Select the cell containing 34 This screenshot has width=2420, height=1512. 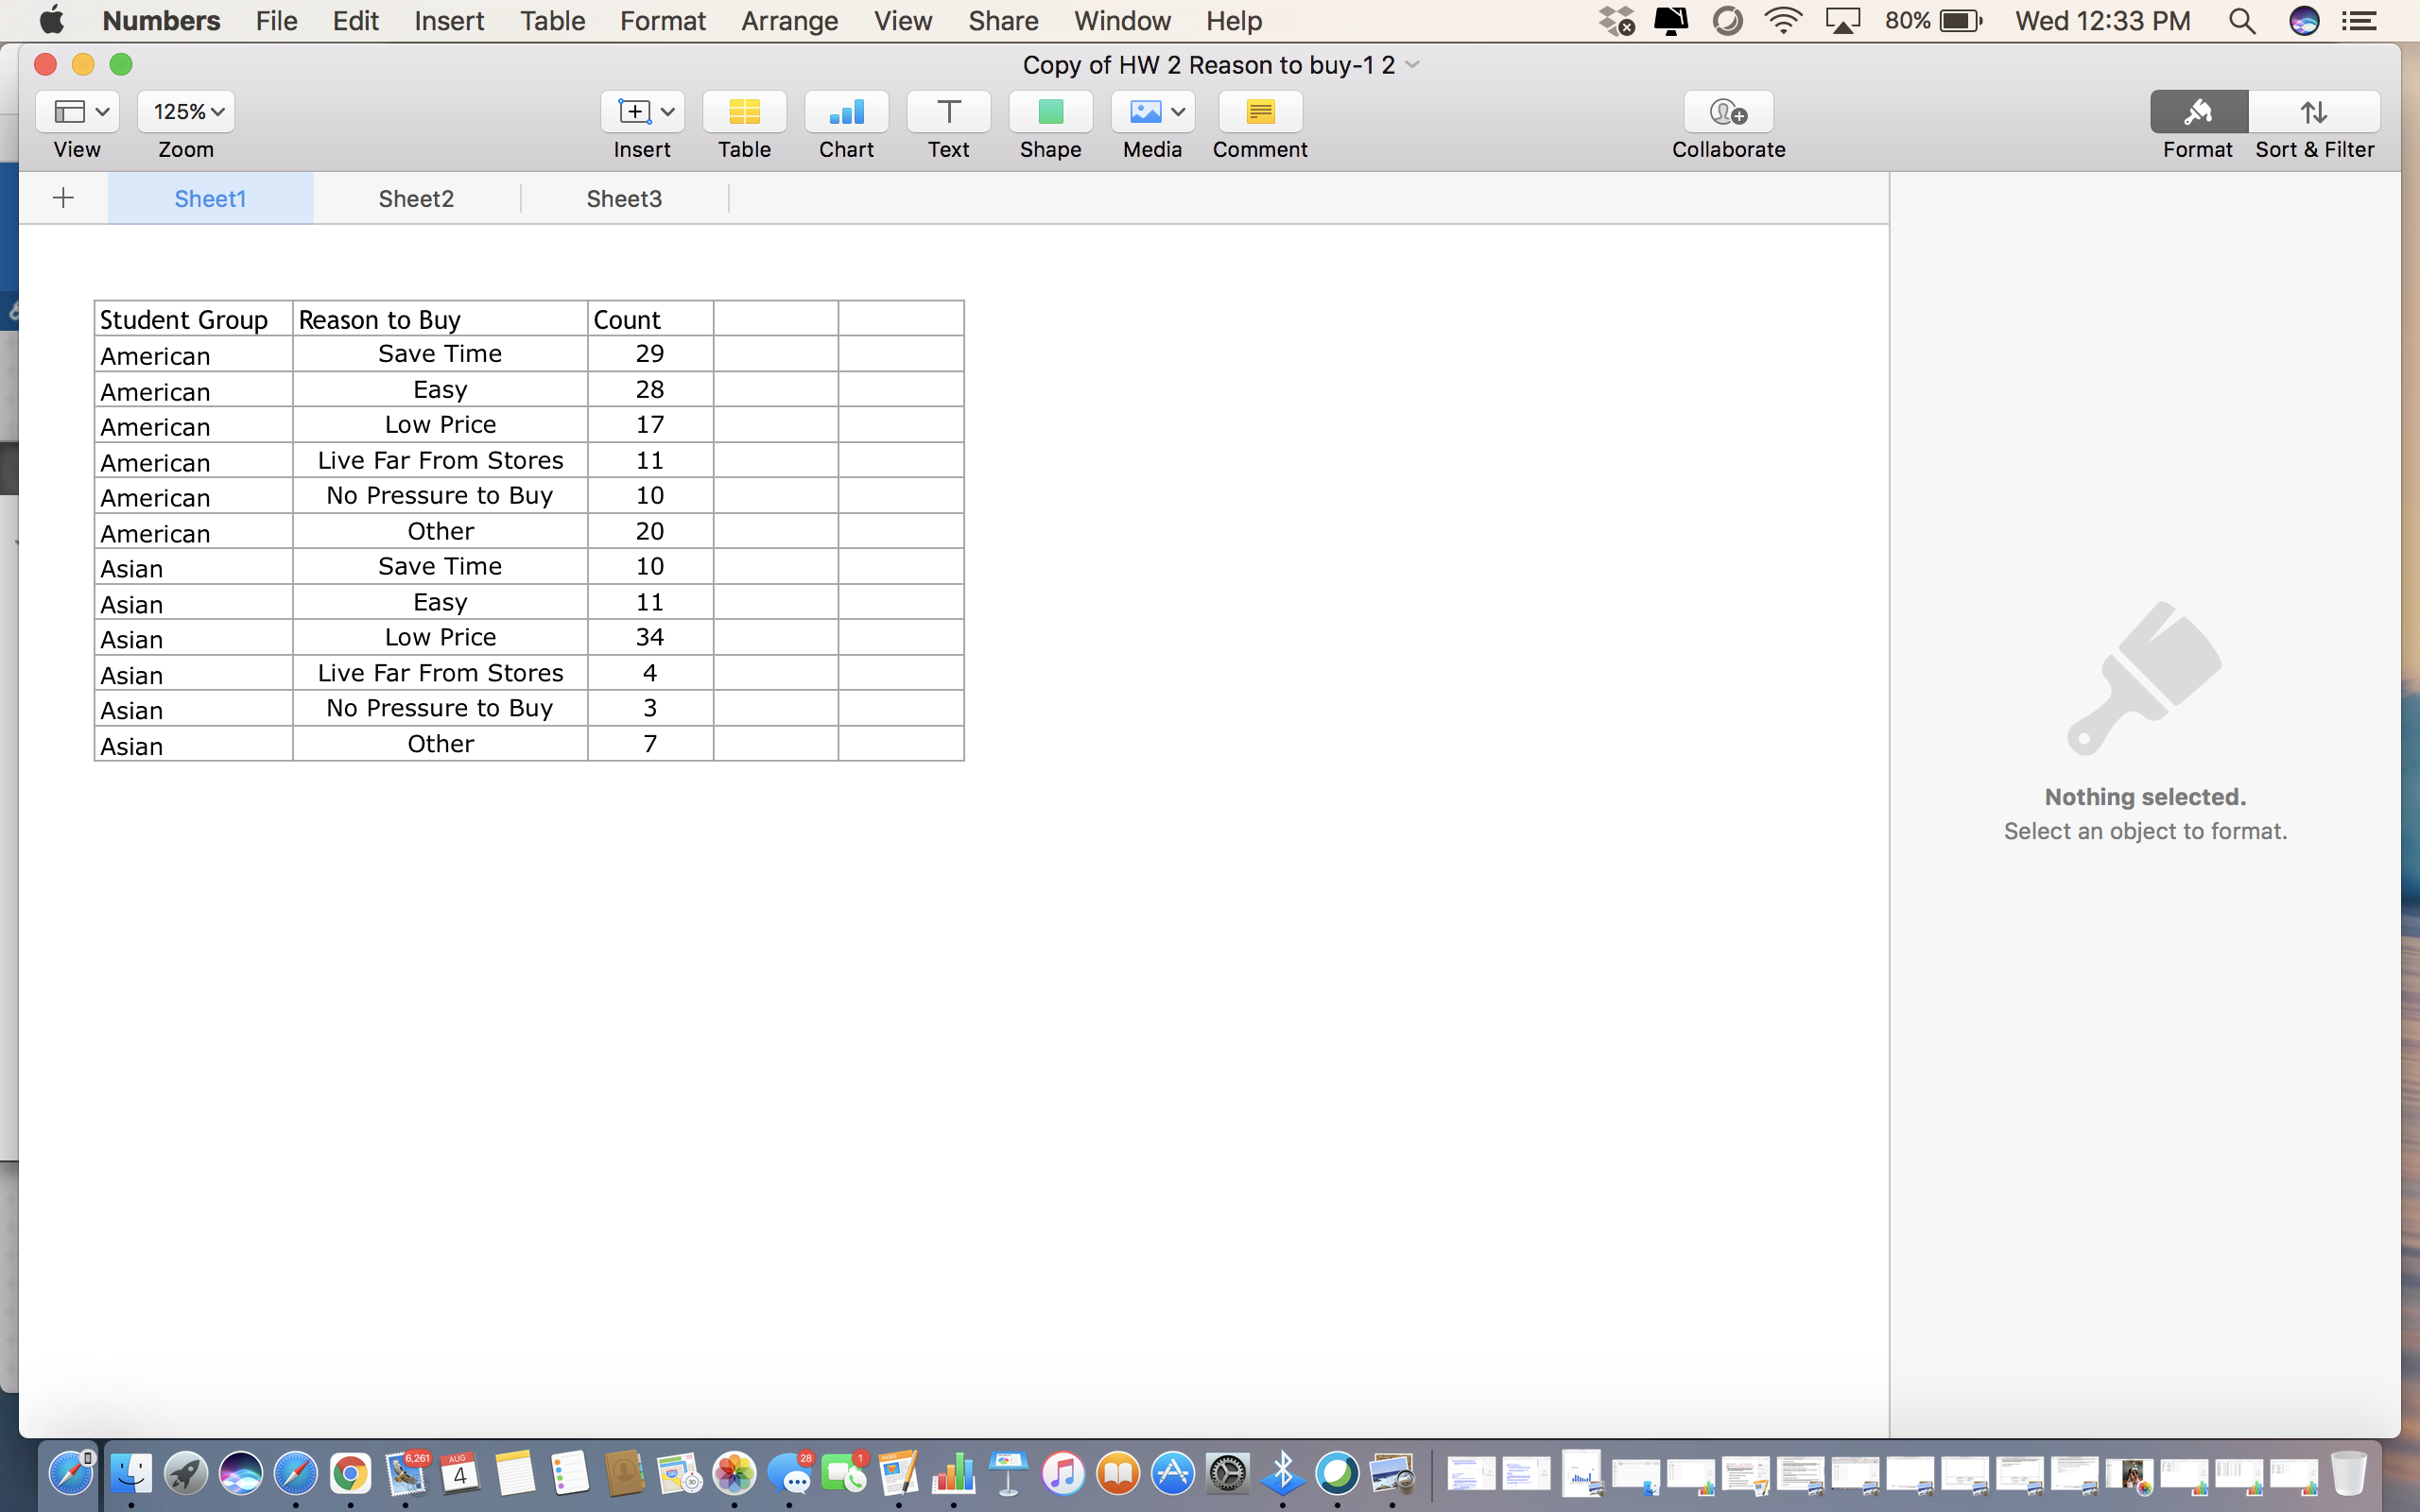tap(650, 637)
